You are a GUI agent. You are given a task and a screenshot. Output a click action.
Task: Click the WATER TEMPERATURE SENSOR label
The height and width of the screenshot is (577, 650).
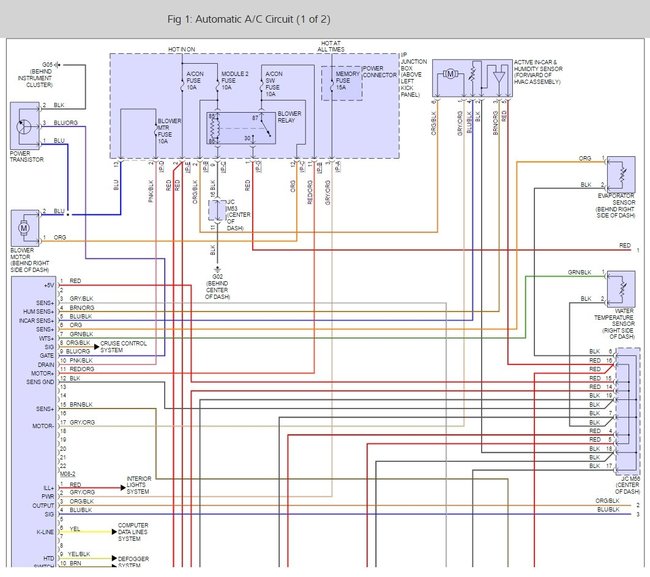point(614,324)
